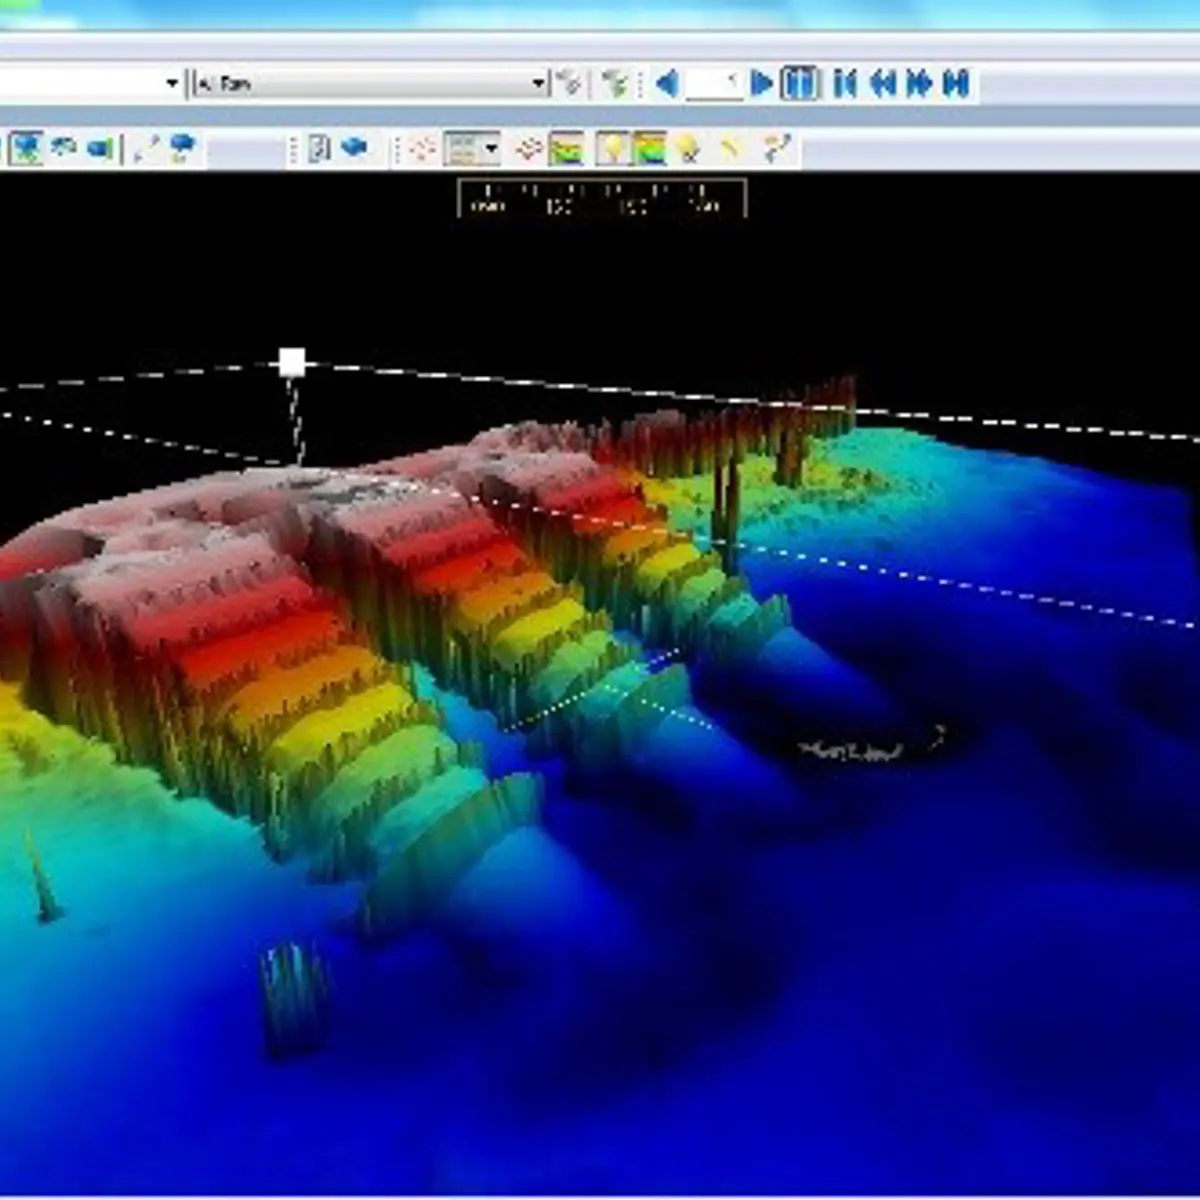1200x1200 pixels.
Task: Click the scale bar at top of viewport
Action: (602, 198)
